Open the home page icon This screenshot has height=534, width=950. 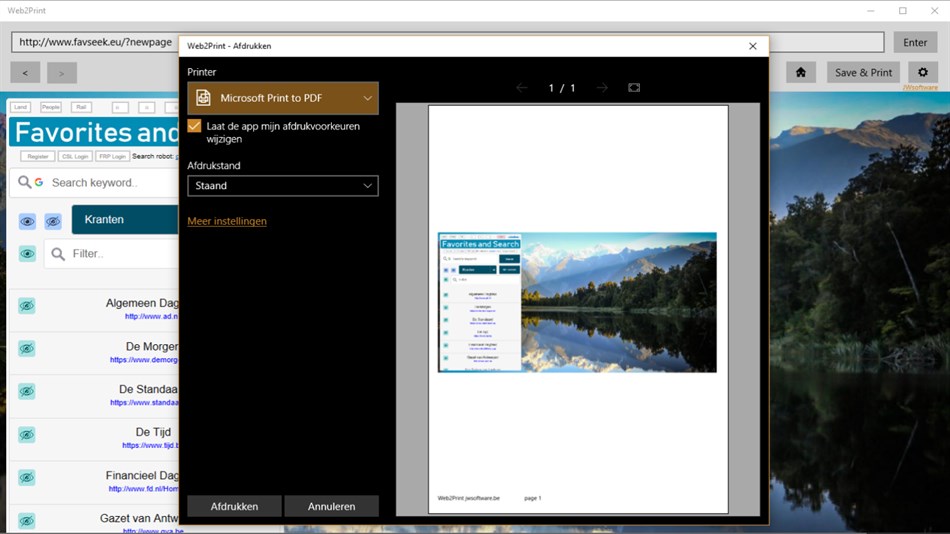coord(800,73)
